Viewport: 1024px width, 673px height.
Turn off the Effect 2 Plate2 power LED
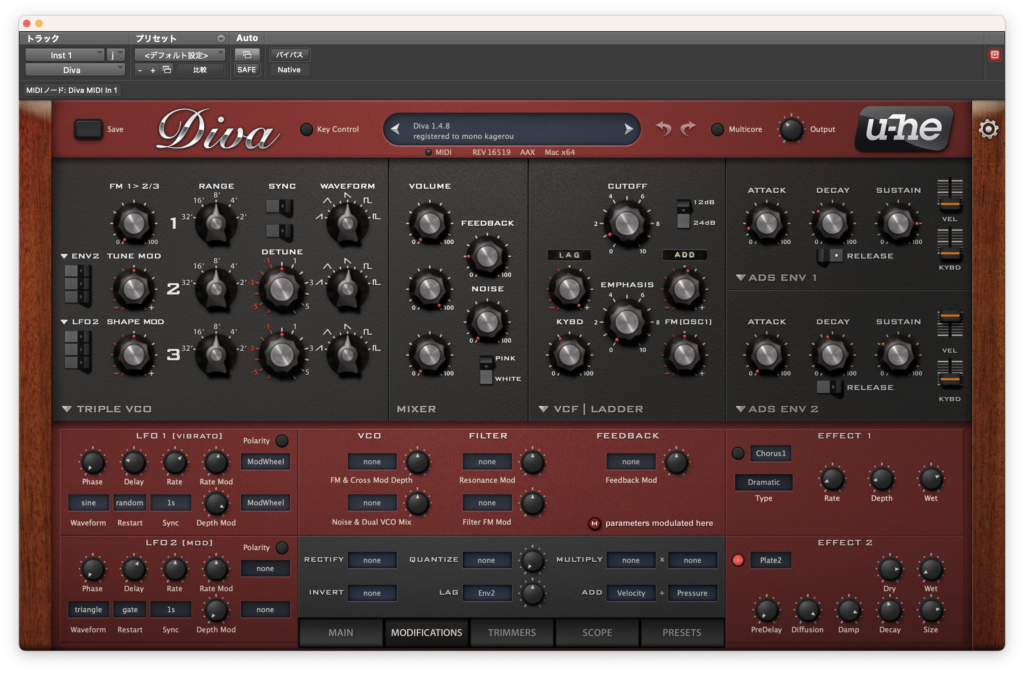(738, 560)
